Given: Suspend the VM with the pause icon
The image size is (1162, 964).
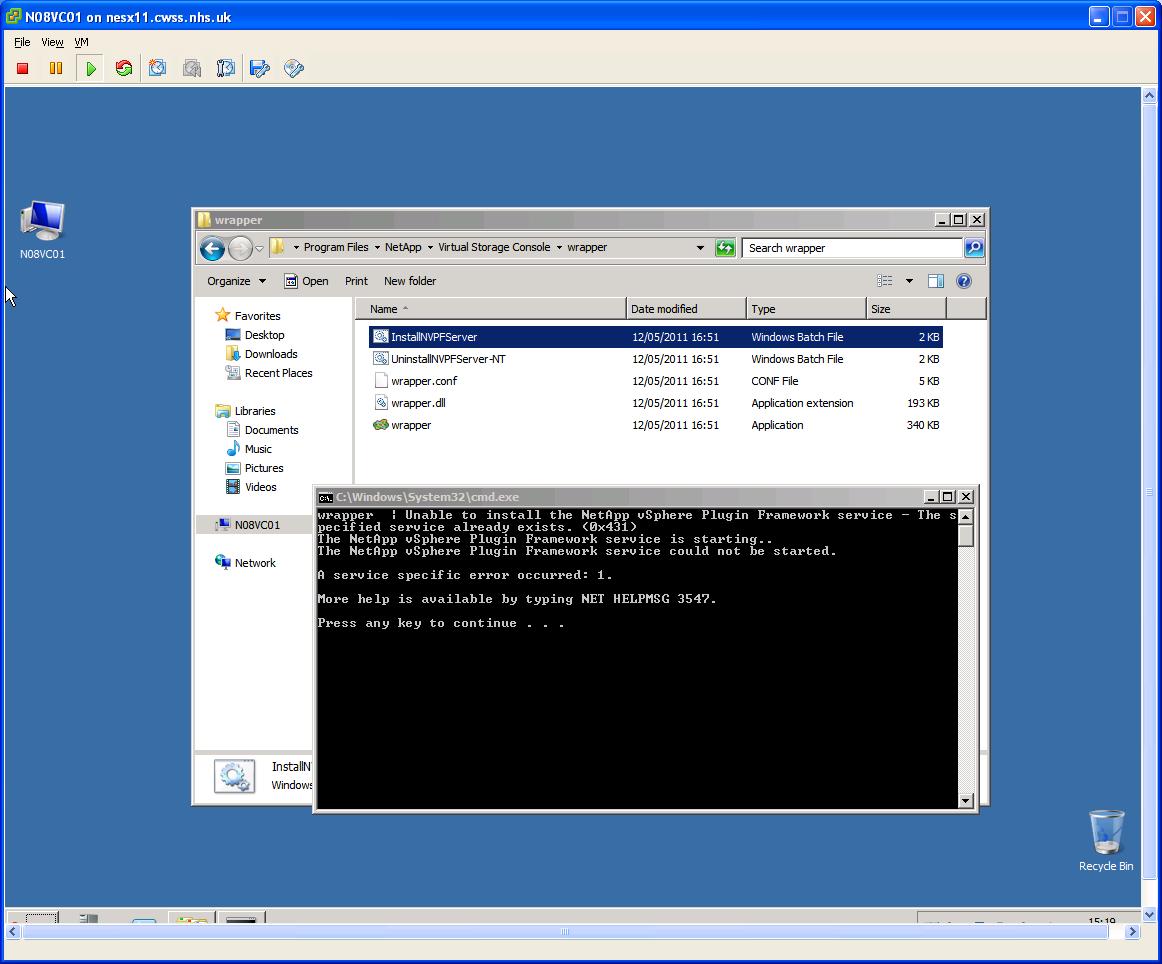Looking at the screenshot, I should (56, 68).
